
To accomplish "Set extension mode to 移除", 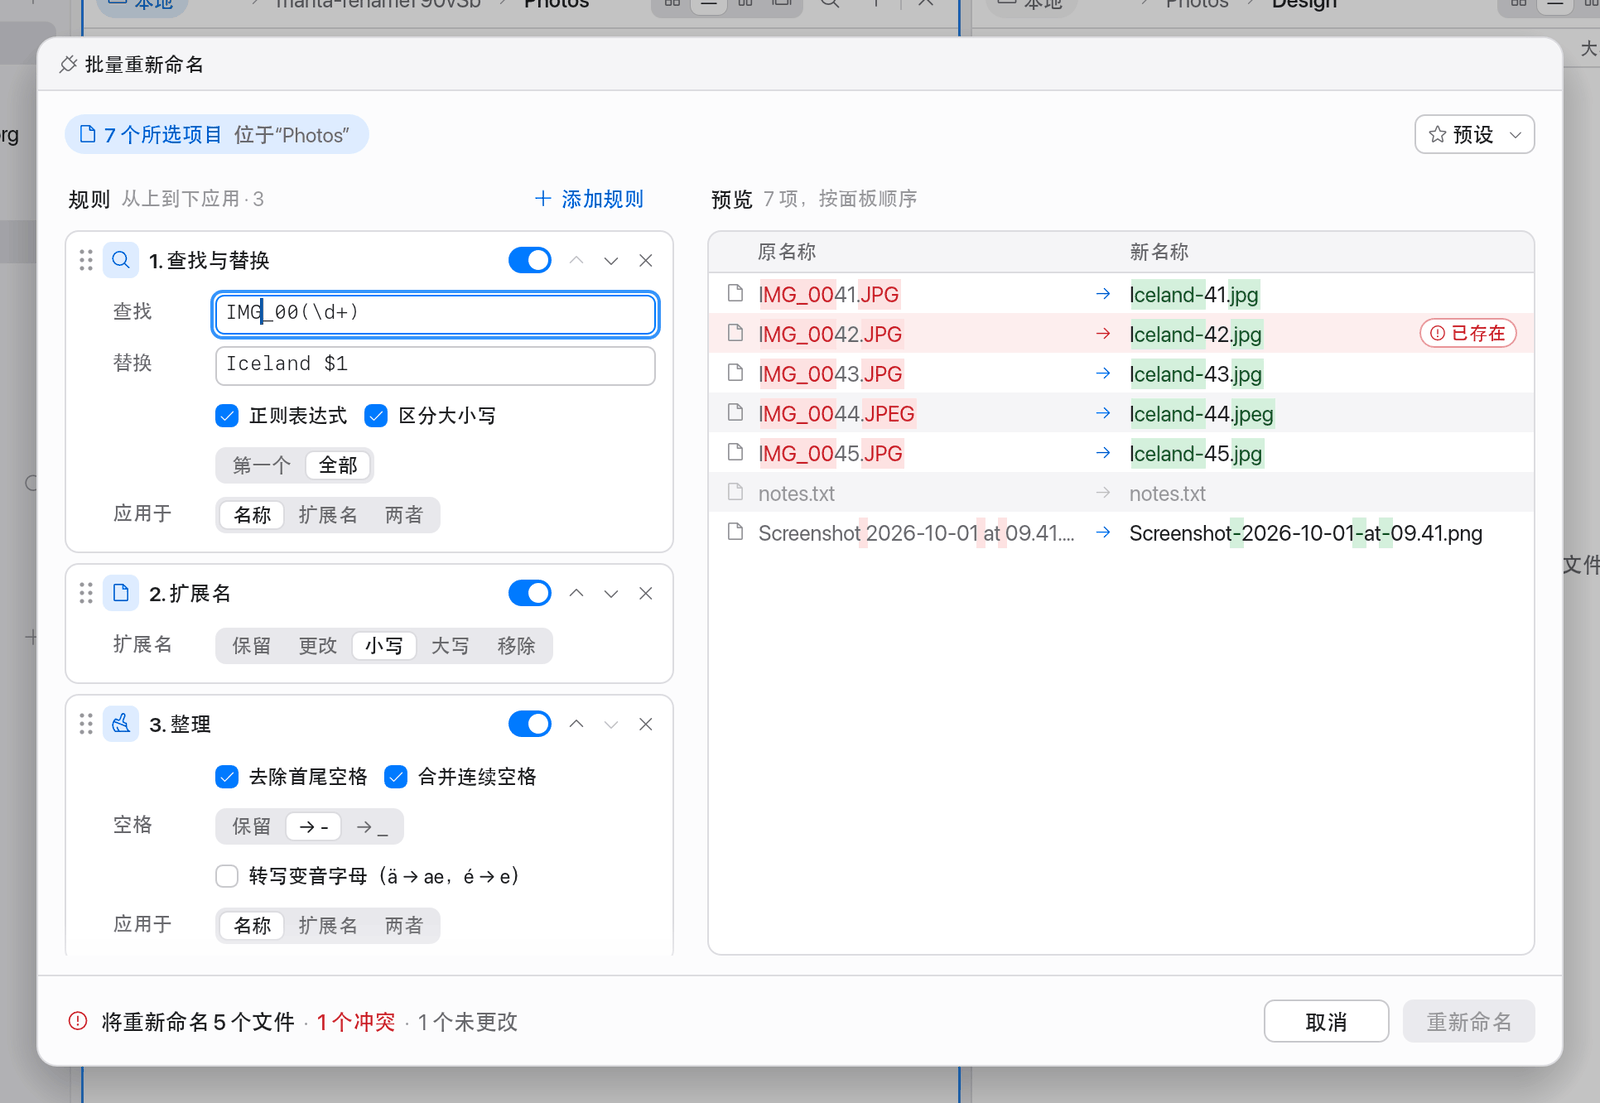I will click(516, 646).
